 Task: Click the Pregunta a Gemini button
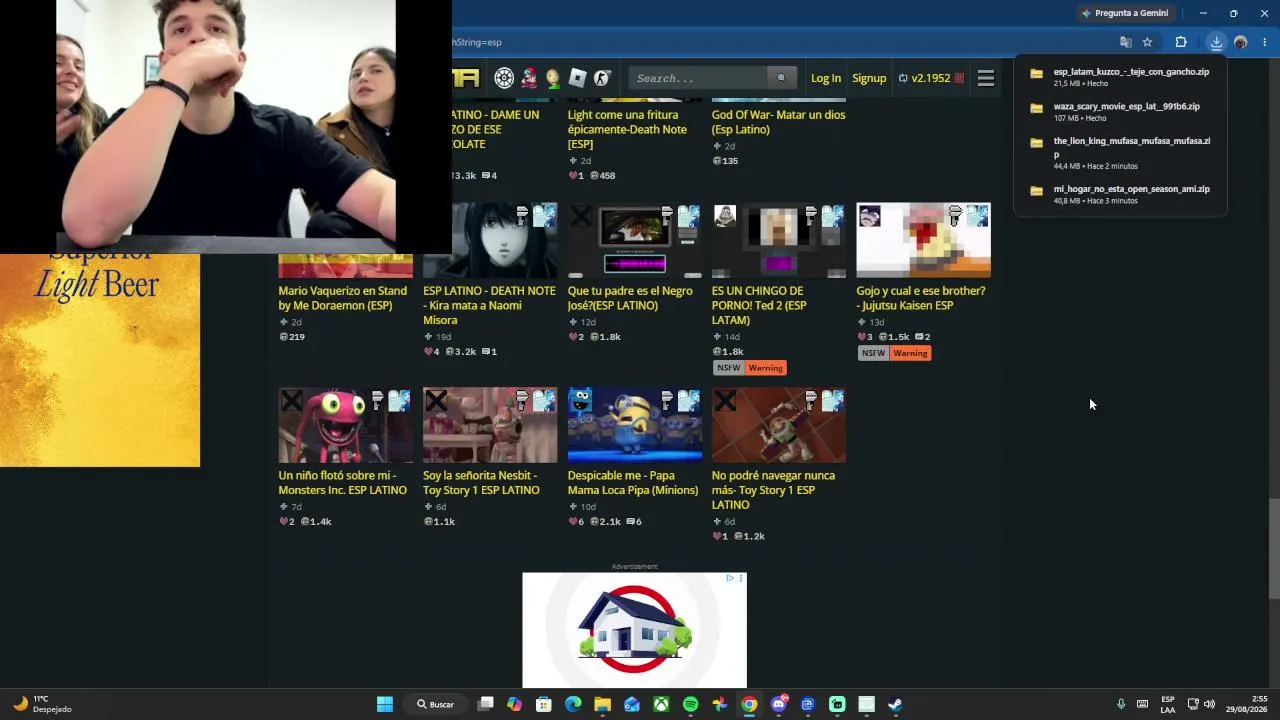pyautogui.click(x=1124, y=13)
